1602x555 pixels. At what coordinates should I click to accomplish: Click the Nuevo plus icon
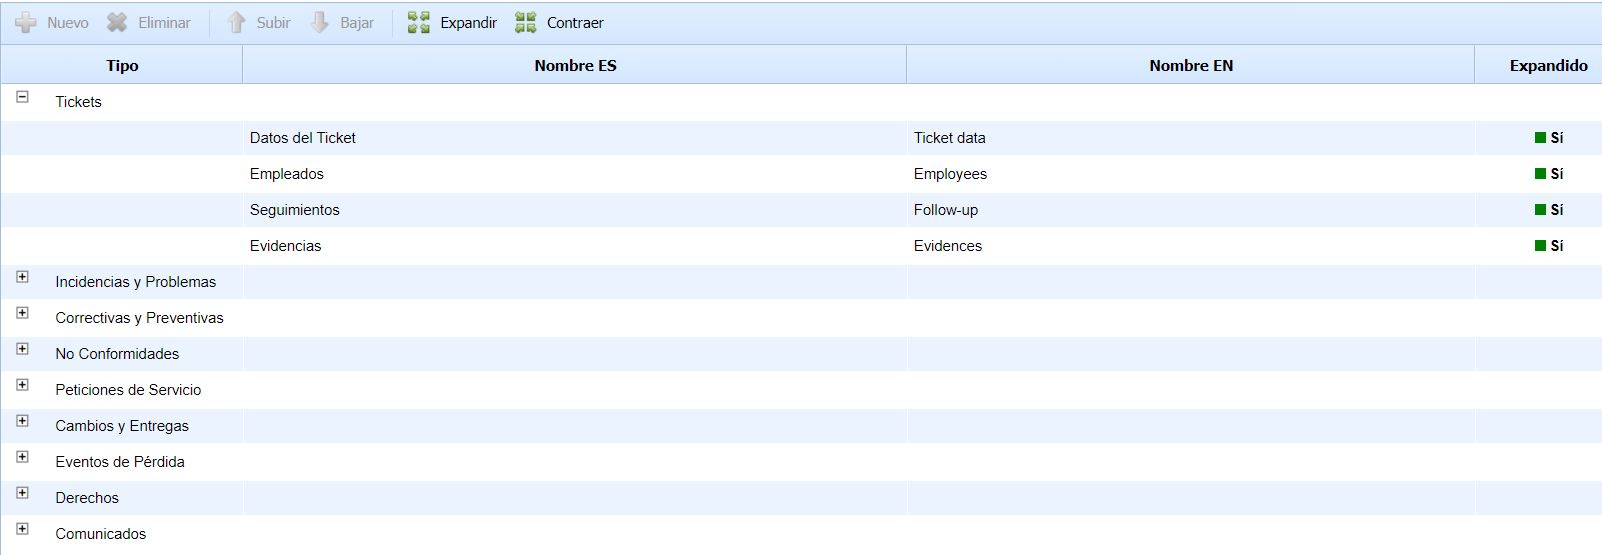(26, 23)
